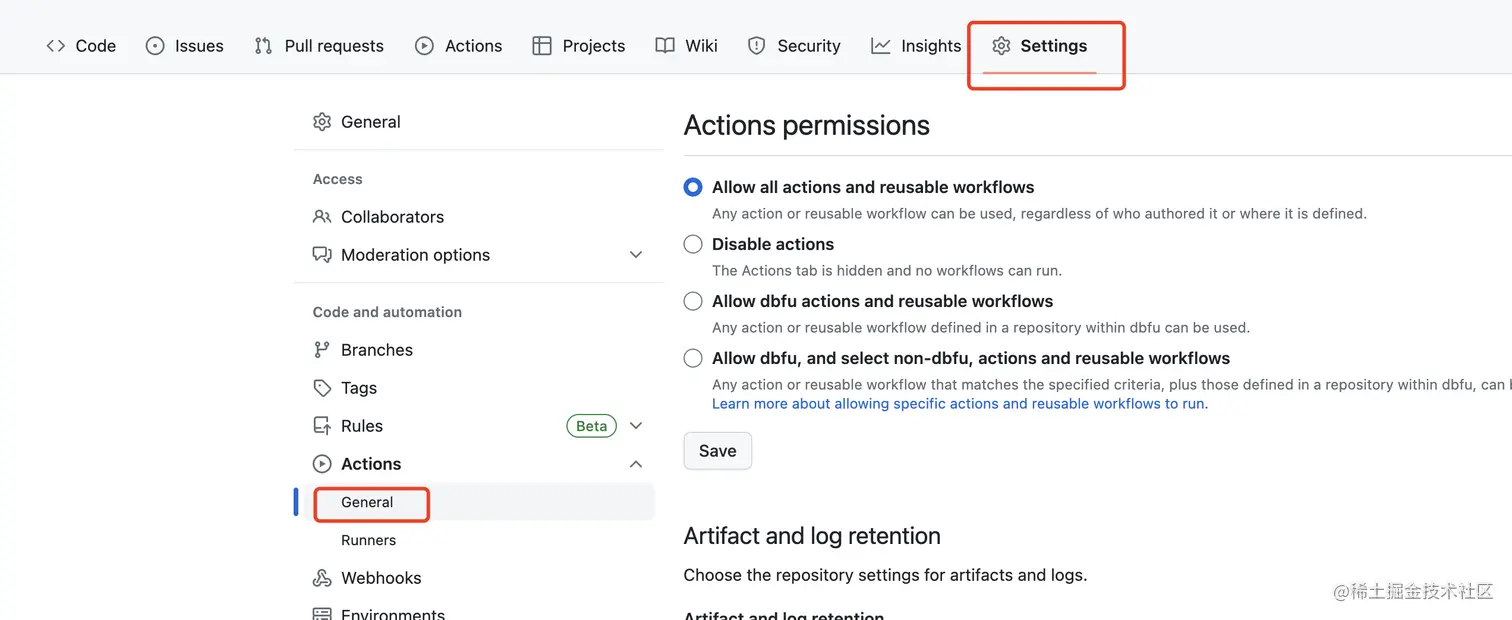The height and width of the screenshot is (620, 1512).
Task: Click the Insights graph icon
Action: pyautogui.click(x=880, y=46)
